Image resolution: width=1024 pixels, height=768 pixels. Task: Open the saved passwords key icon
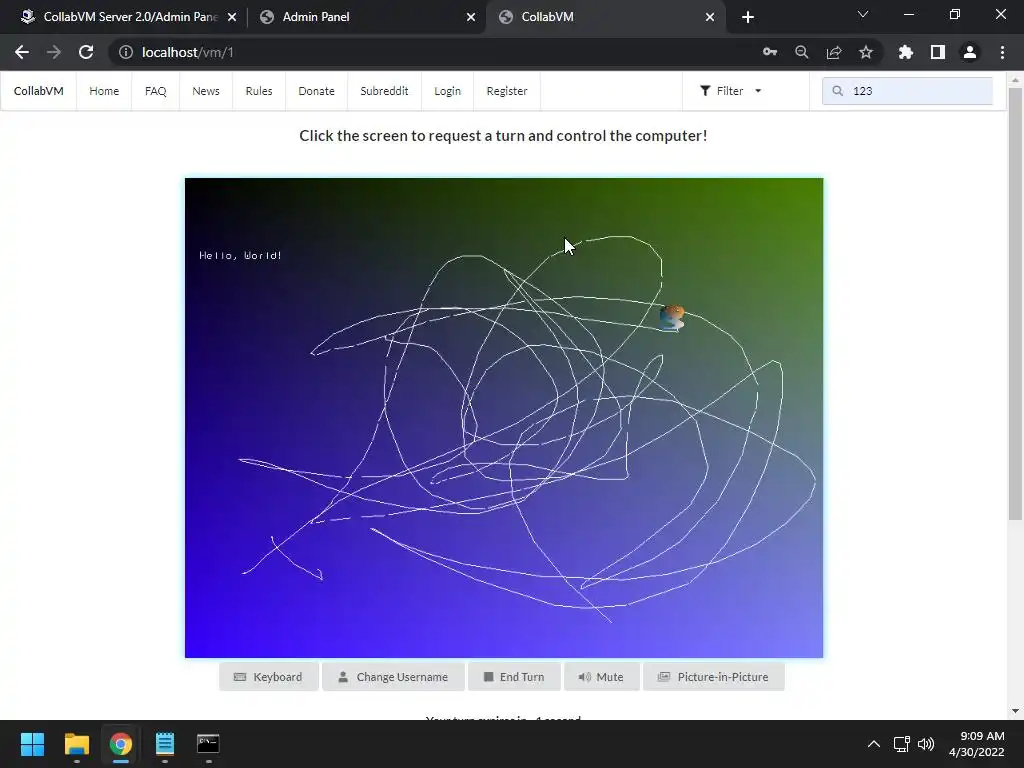(x=770, y=52)
